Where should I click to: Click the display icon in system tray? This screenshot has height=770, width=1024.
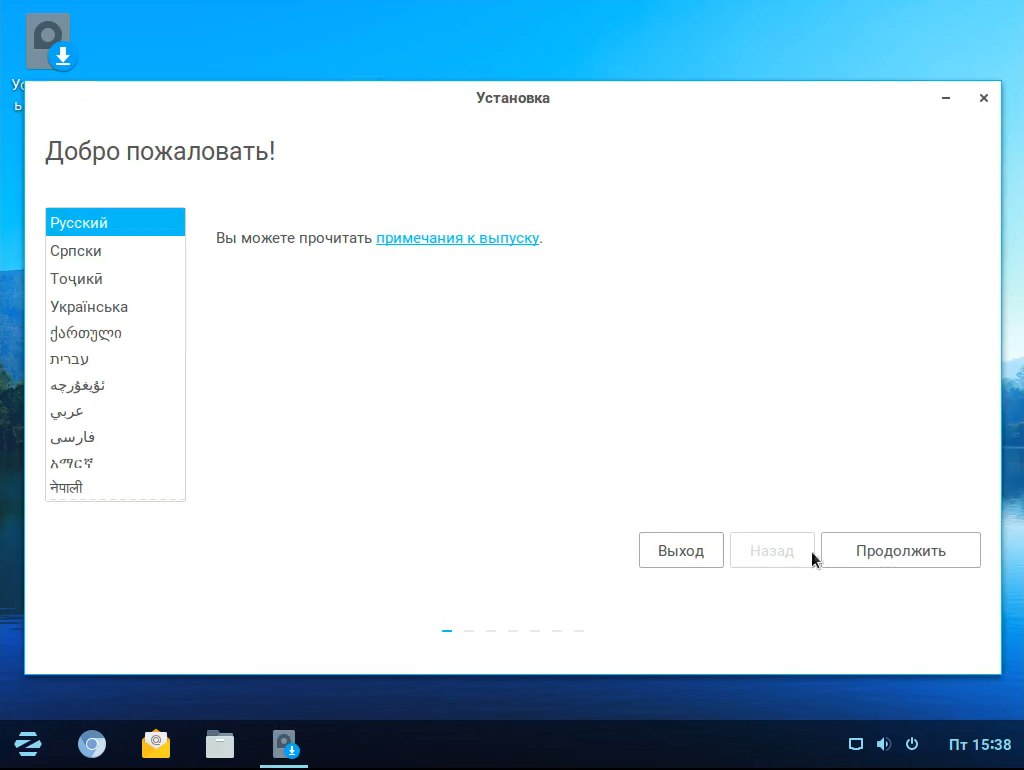855,744
